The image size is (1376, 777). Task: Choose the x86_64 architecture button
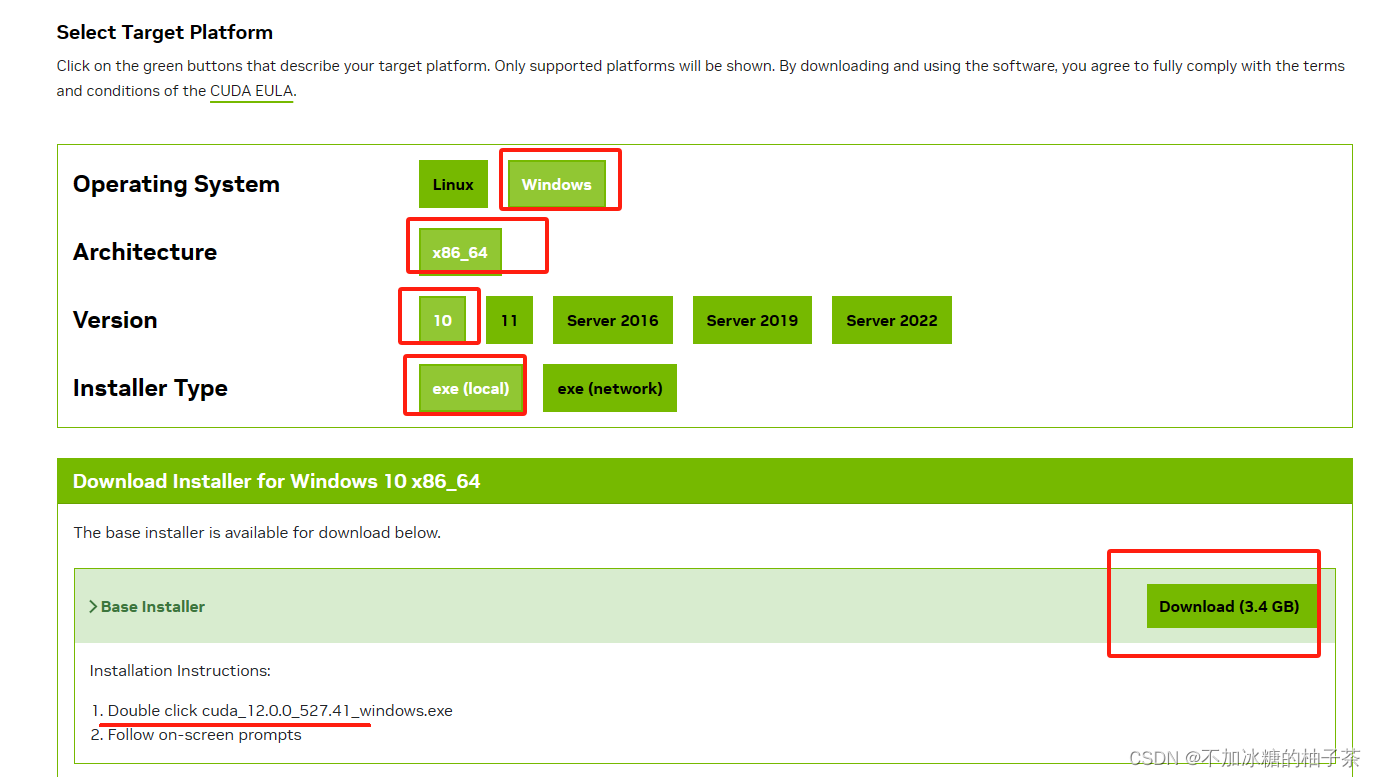[460, 252]
